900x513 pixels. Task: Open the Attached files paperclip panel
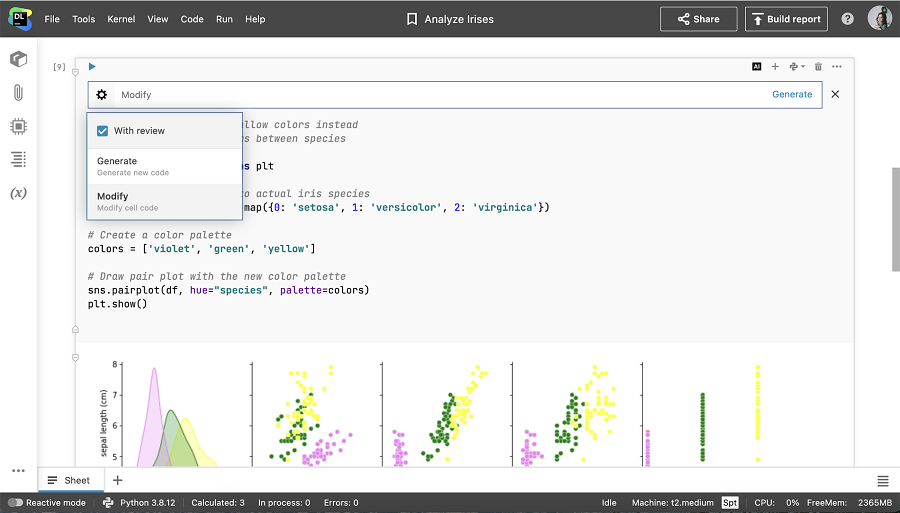(18, 93)
